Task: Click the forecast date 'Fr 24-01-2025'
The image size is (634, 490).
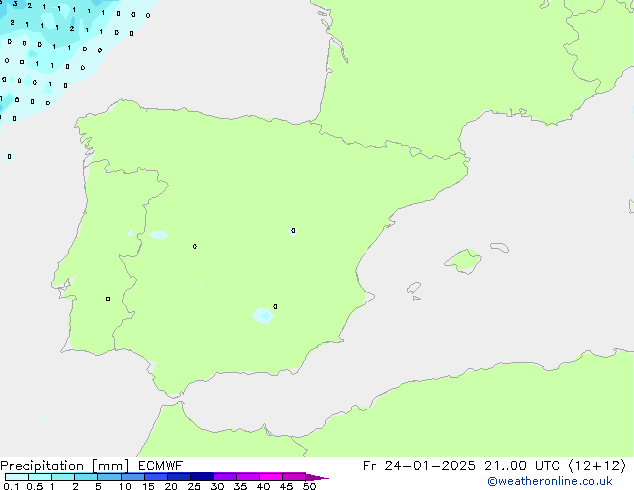Action: (x=419, y=466)
